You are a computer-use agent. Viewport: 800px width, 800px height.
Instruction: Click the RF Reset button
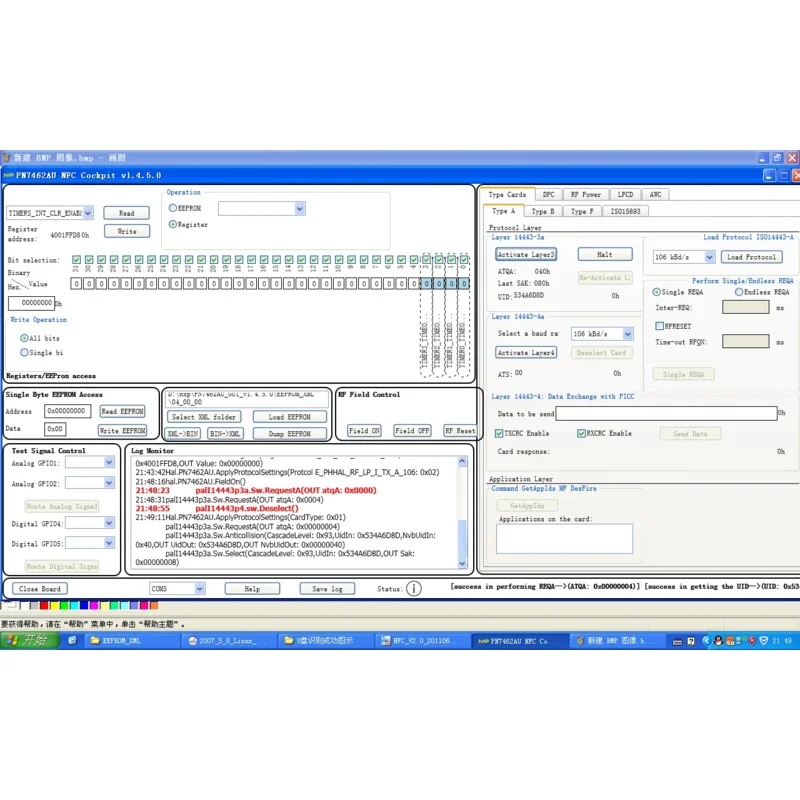(460, 431)
